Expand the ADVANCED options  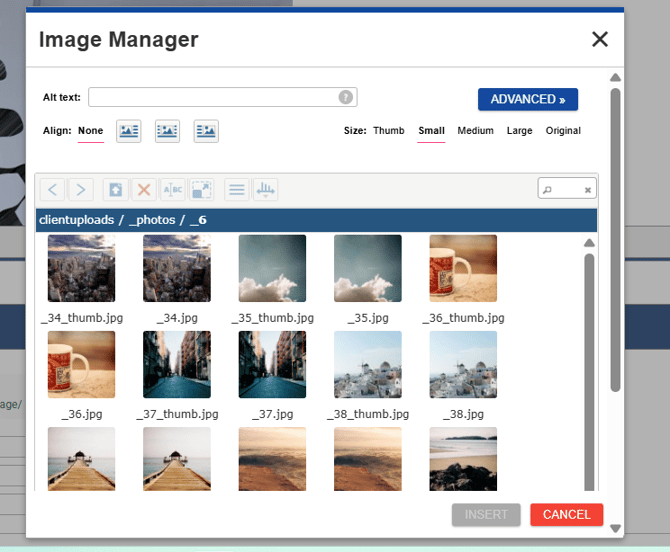click(528, 99)
